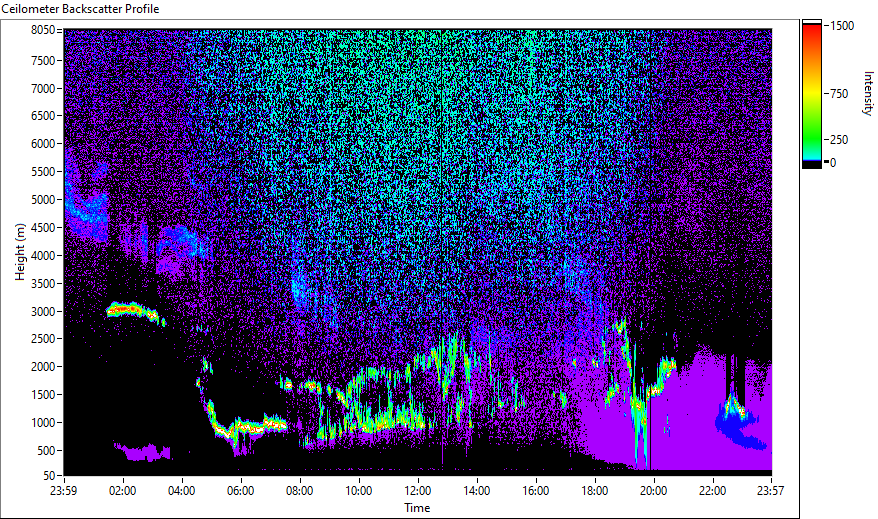
Task: Click the 1000 height axis value
Action: coord(43,423)
